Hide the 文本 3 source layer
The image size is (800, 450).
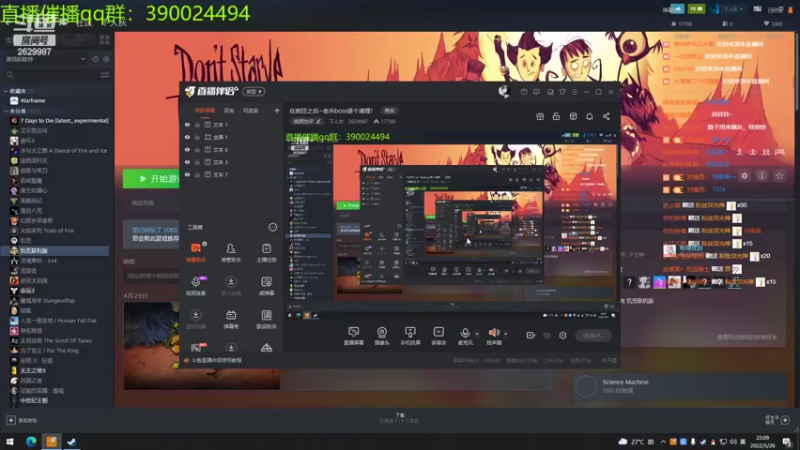click(x=187, y=162)
